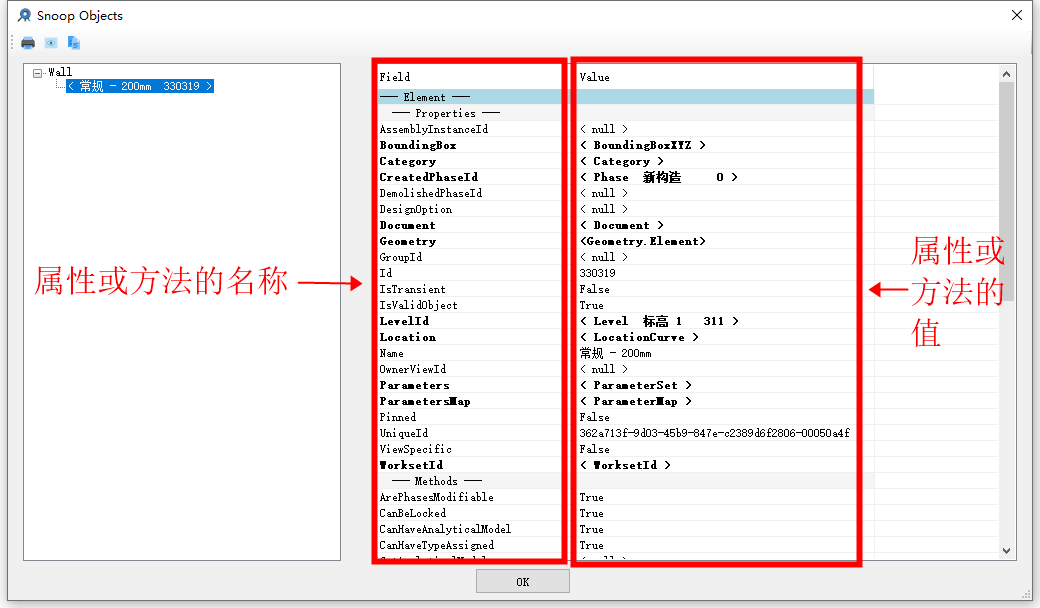Open the < WorksetId > value

(625, 465)
